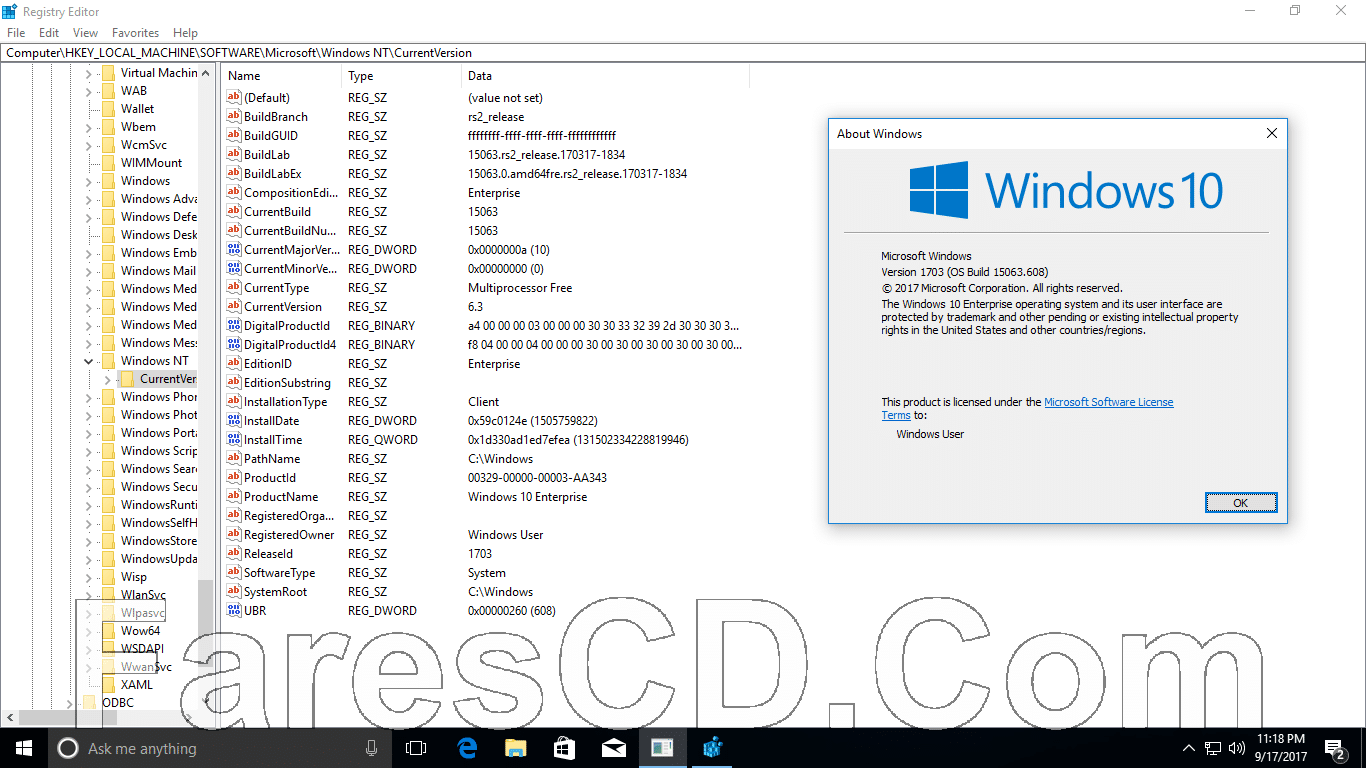Click tree pane vertical scrollbar up arrow
Viewport: 1366px width, 768px height.
pyautogui.click(x=206, y=73)
